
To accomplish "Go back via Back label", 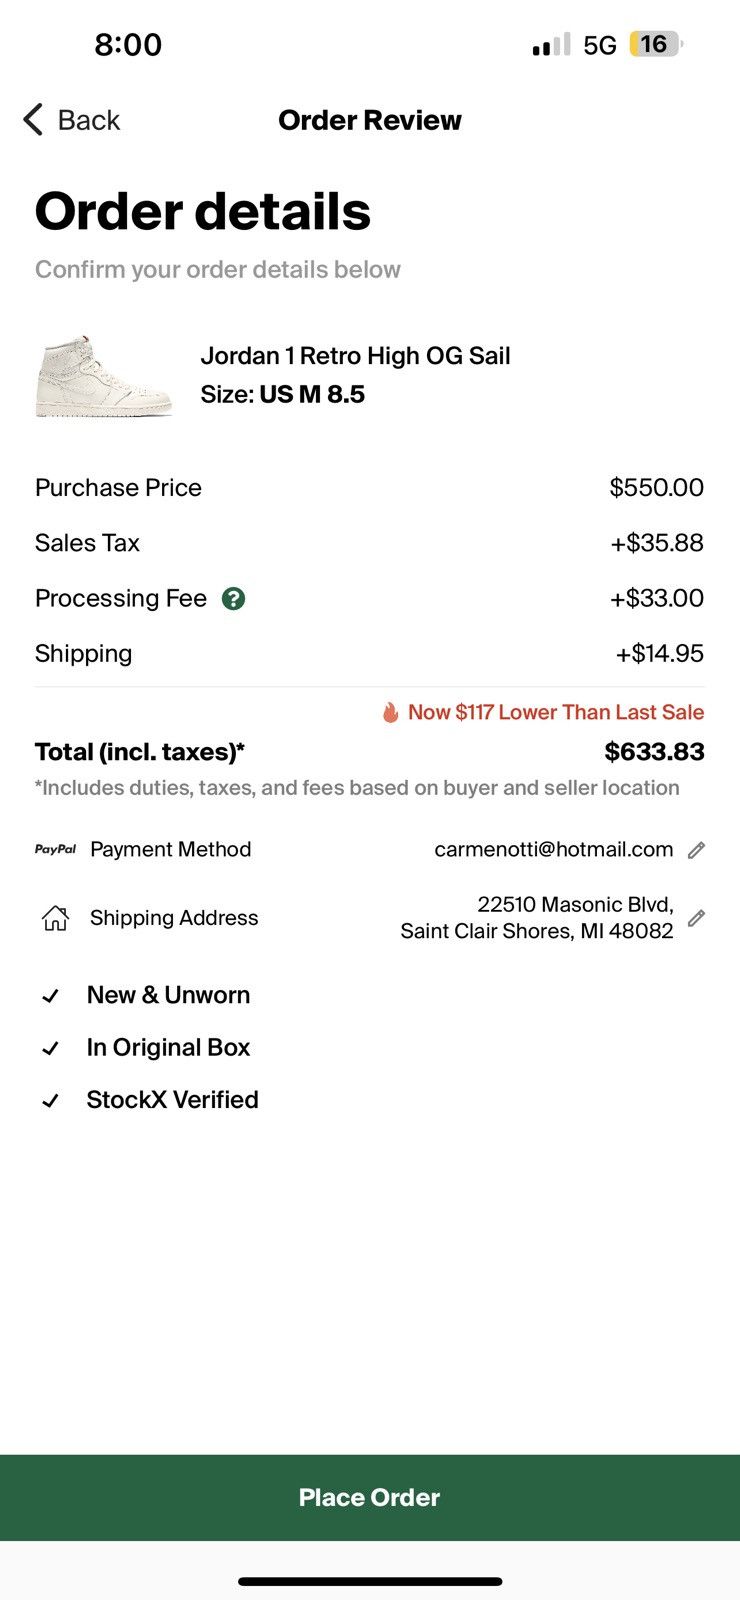I will click(89, 120).
